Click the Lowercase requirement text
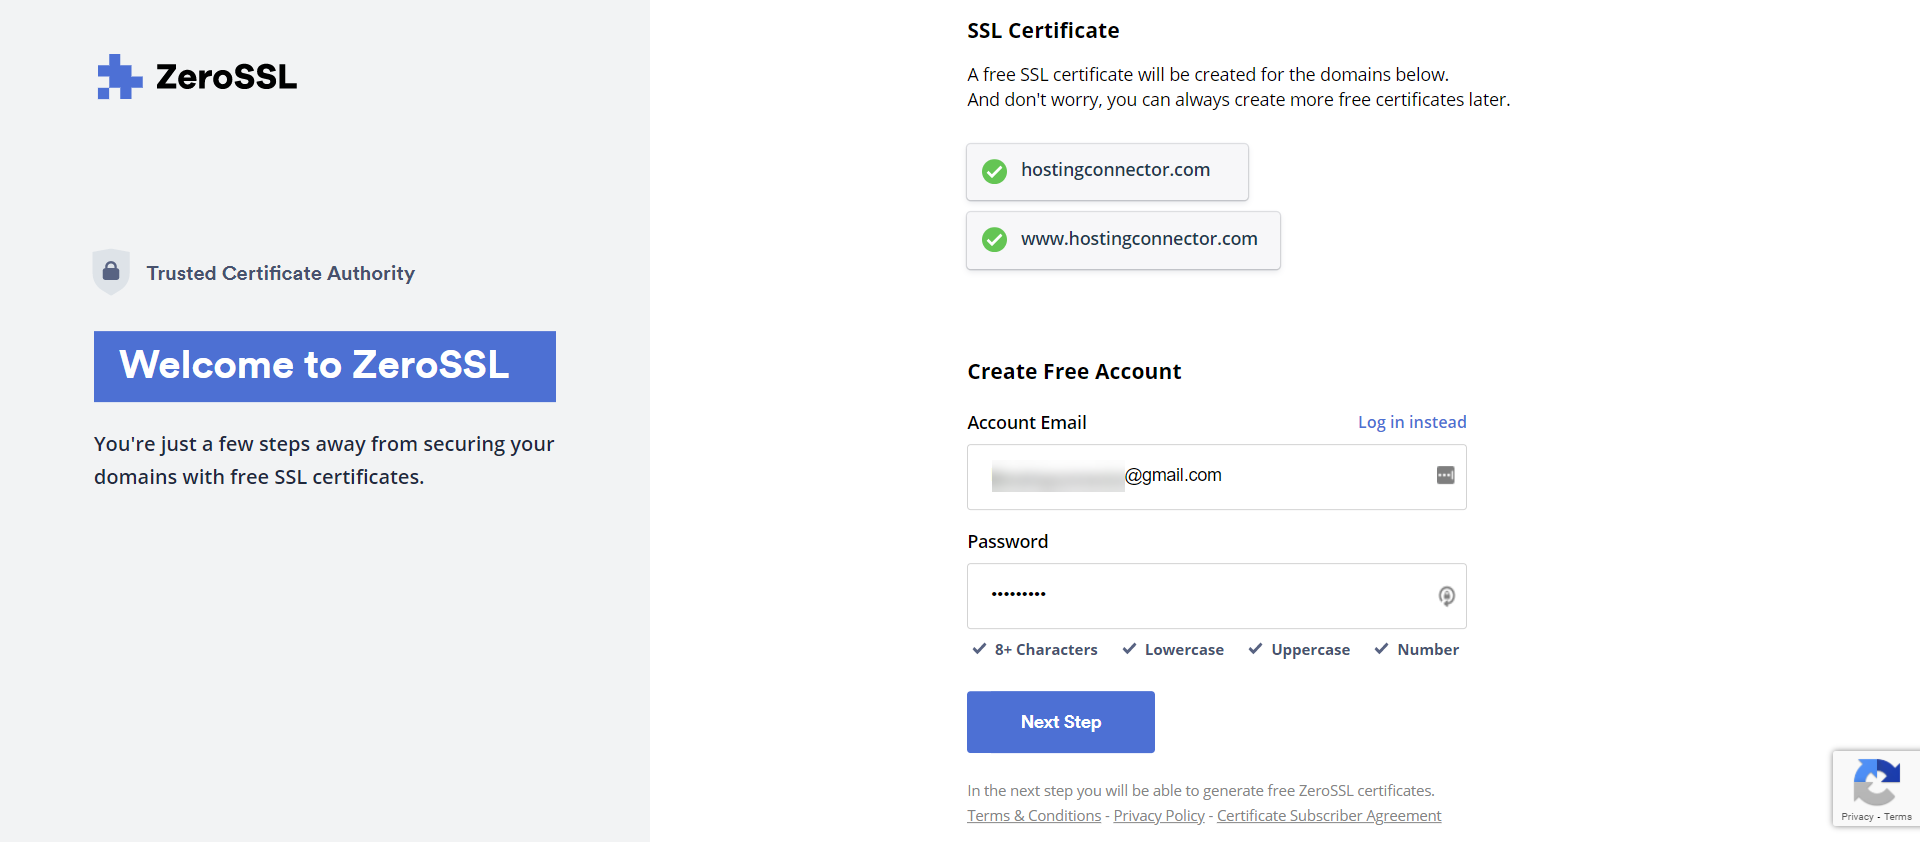The image size is (1920, 843). point(1184,650)
